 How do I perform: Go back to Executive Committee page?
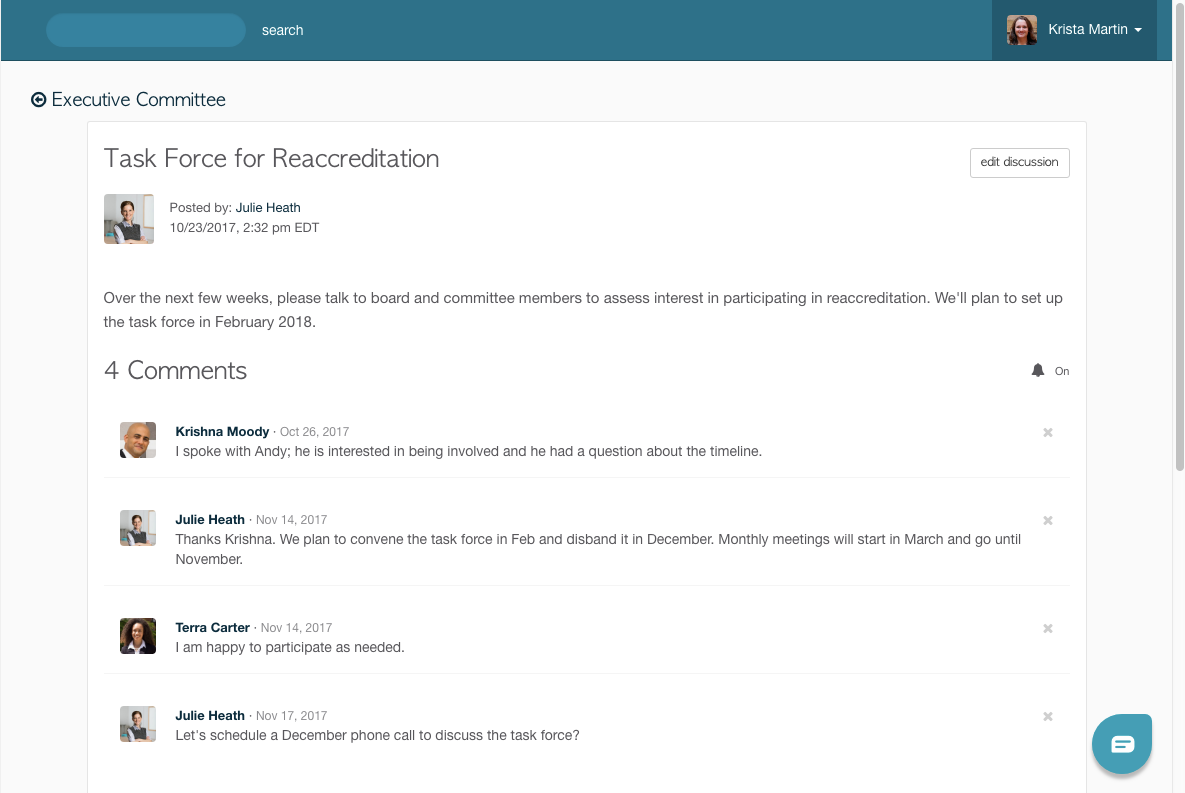(138, 100)
